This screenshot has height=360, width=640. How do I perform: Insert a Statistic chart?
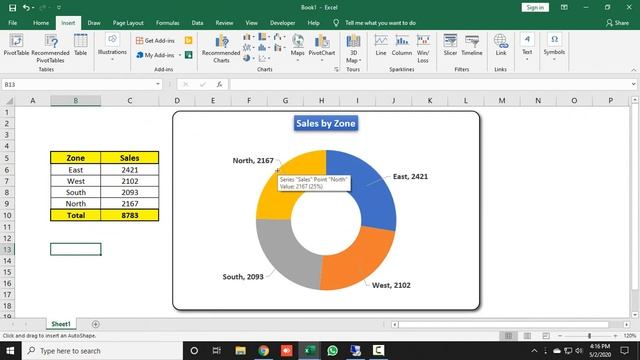tap(263, 48)
